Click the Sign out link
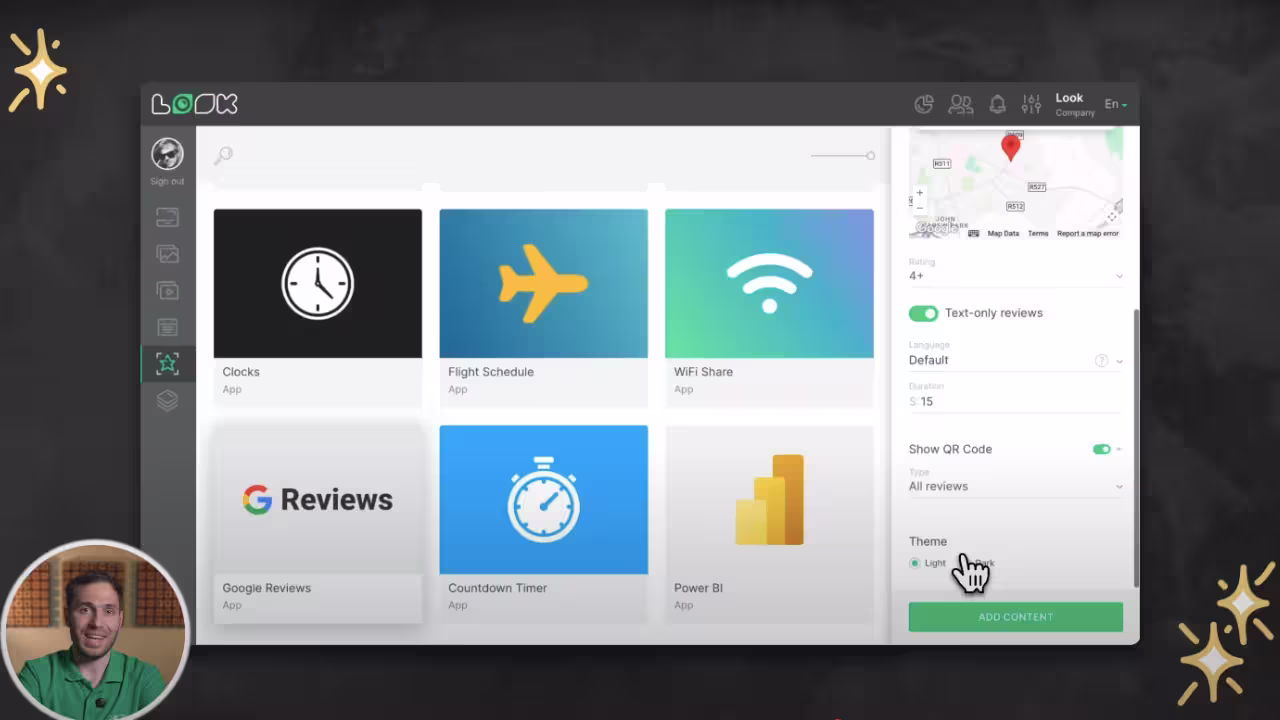This screenshot has height=720, width=1280. (167, 182)
